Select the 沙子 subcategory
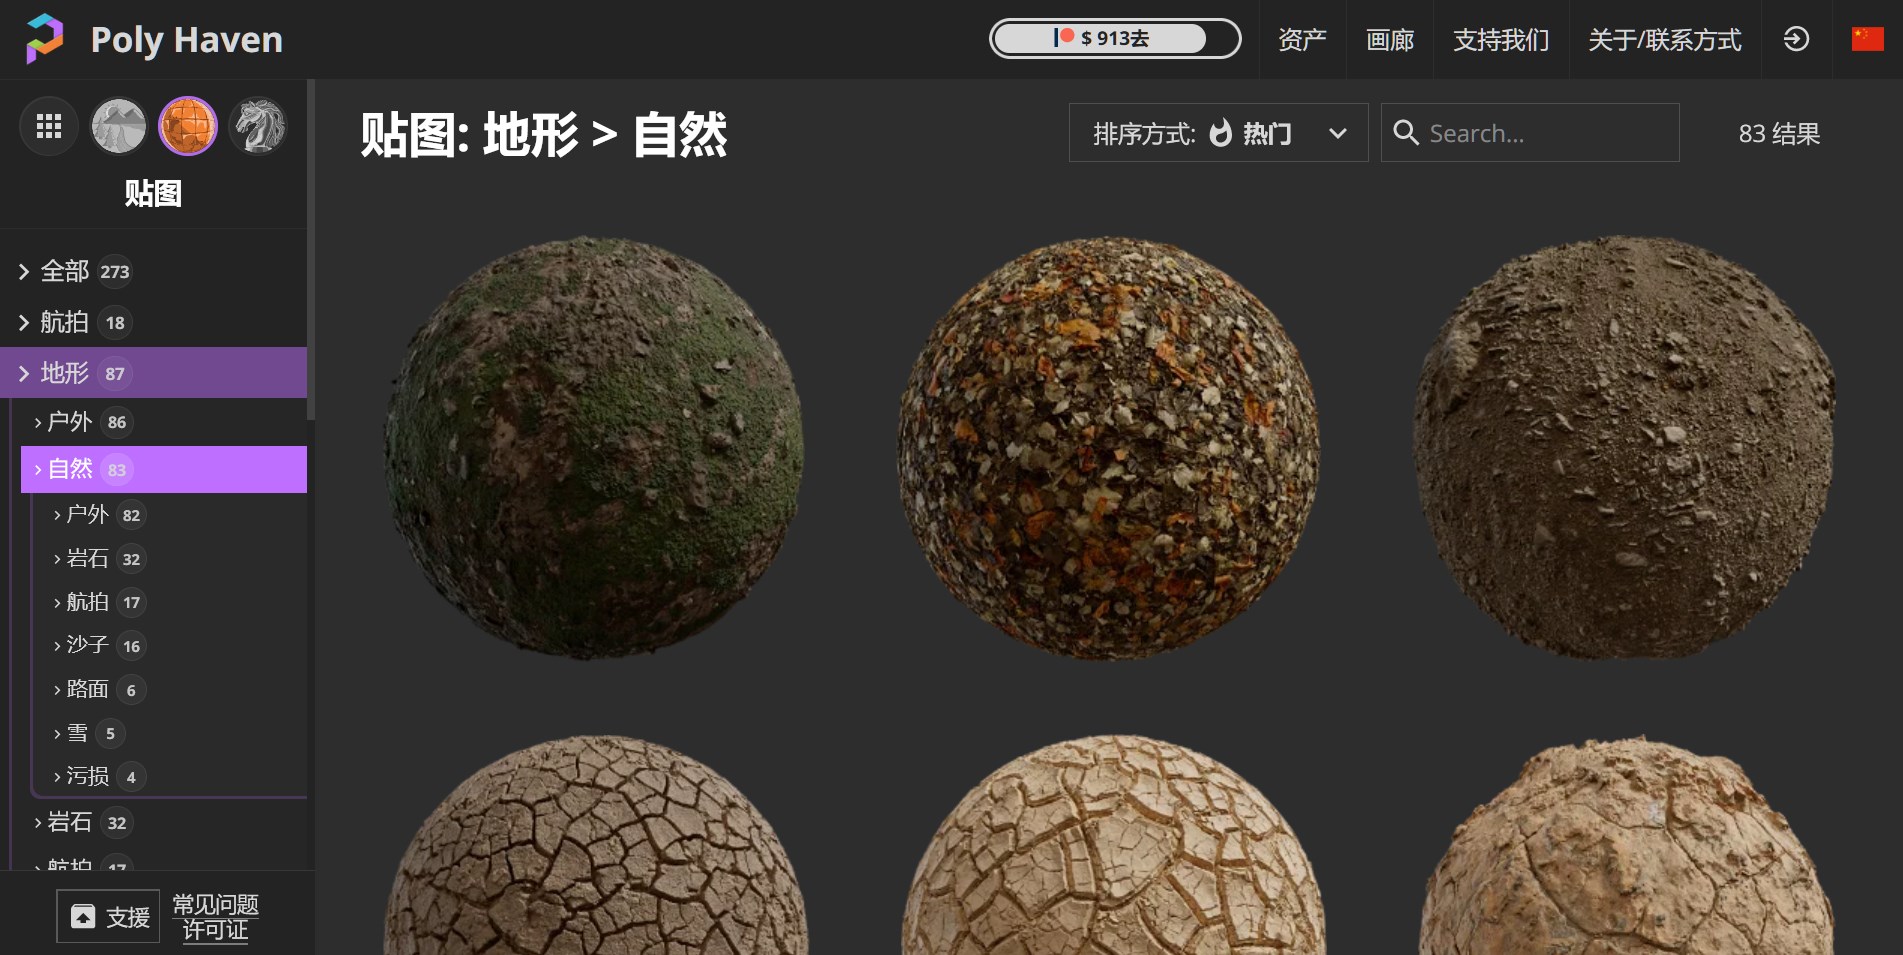The height and width of the screenshot is (955, 1903). 88,645
